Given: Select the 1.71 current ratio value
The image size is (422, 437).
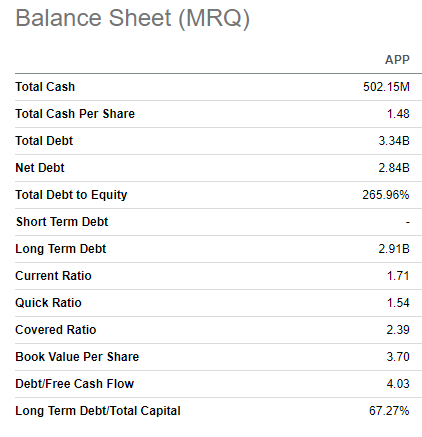Looking at the screenshot, I should [398, 276].
